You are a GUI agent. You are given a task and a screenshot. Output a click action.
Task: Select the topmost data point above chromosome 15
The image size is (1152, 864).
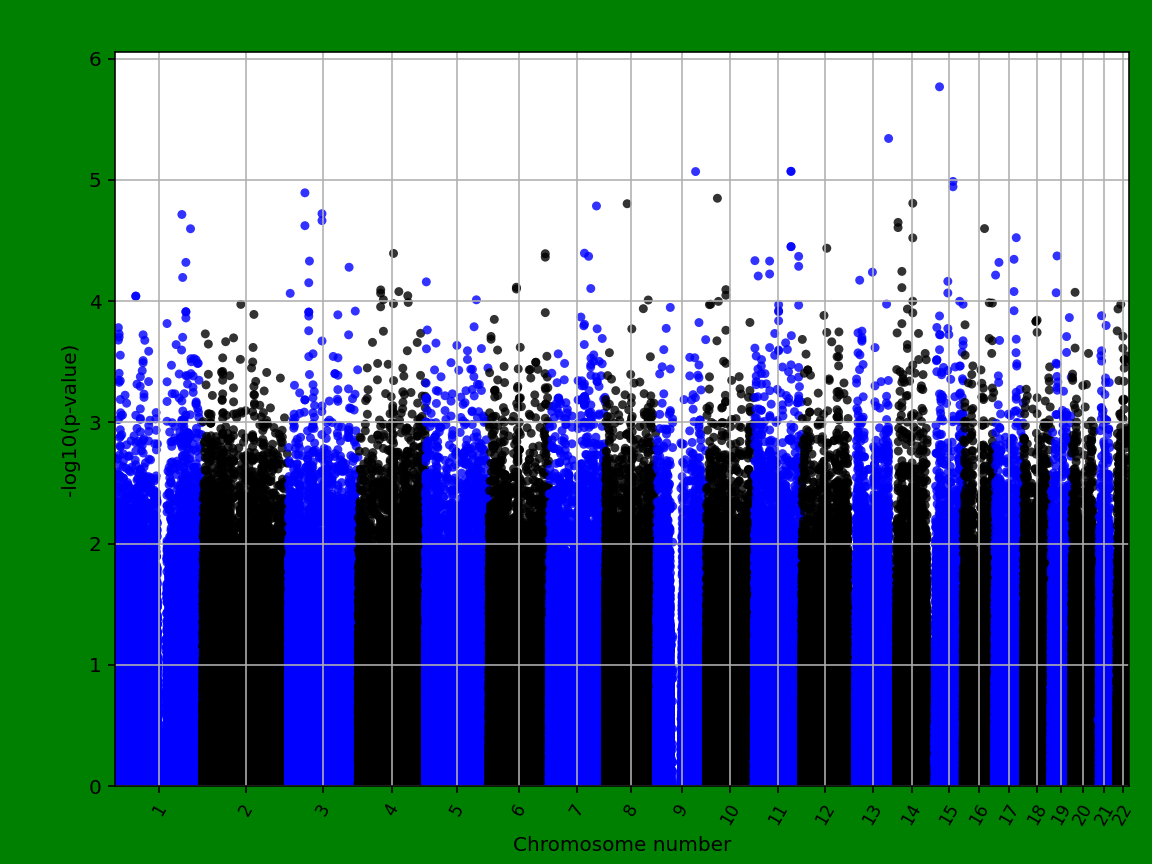(938, 86)
